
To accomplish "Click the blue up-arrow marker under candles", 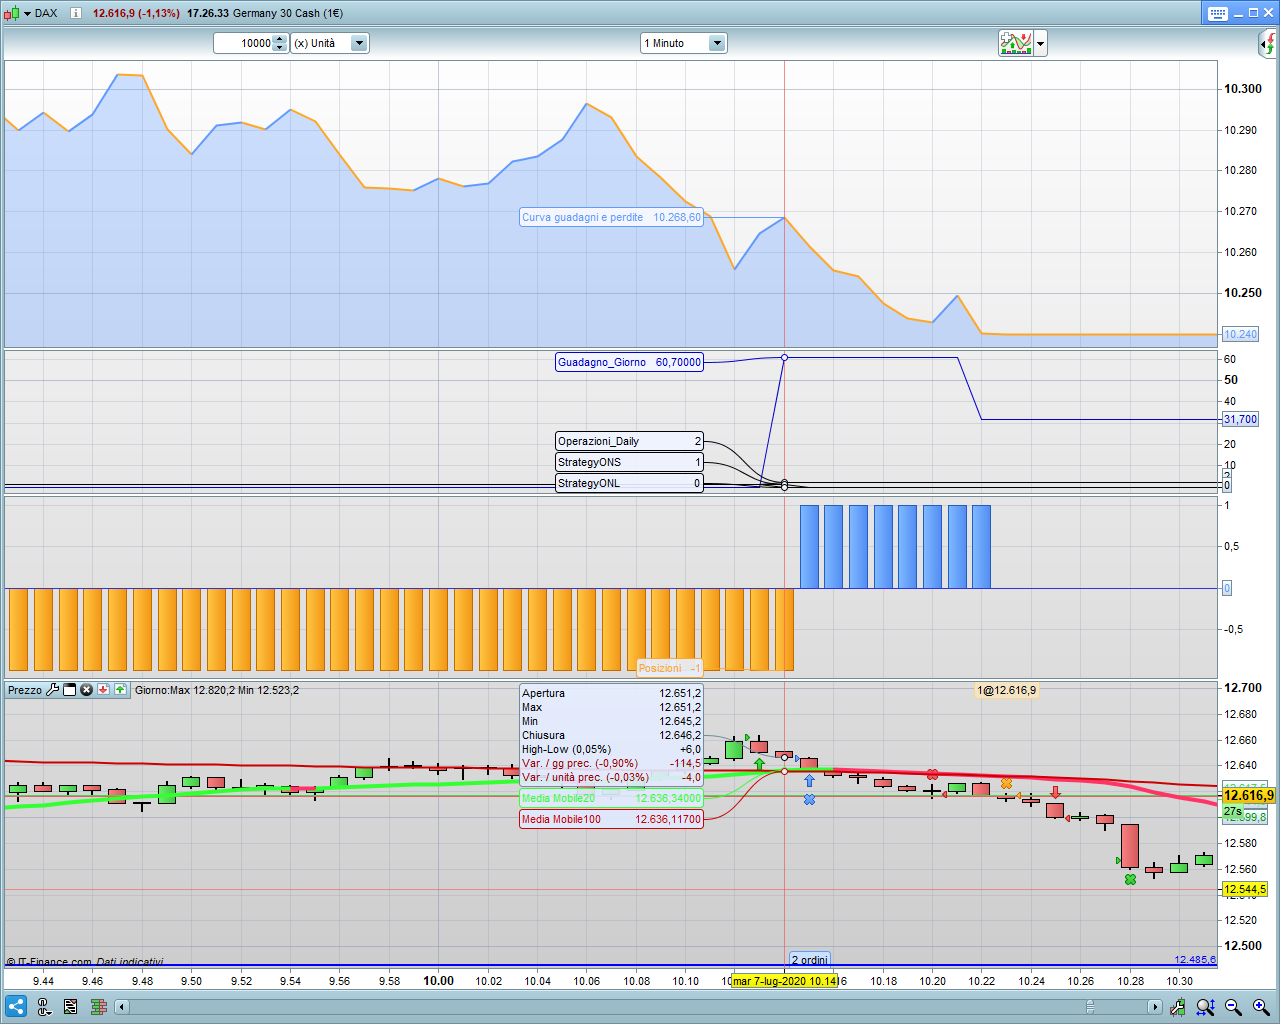I will click(809, 781).
